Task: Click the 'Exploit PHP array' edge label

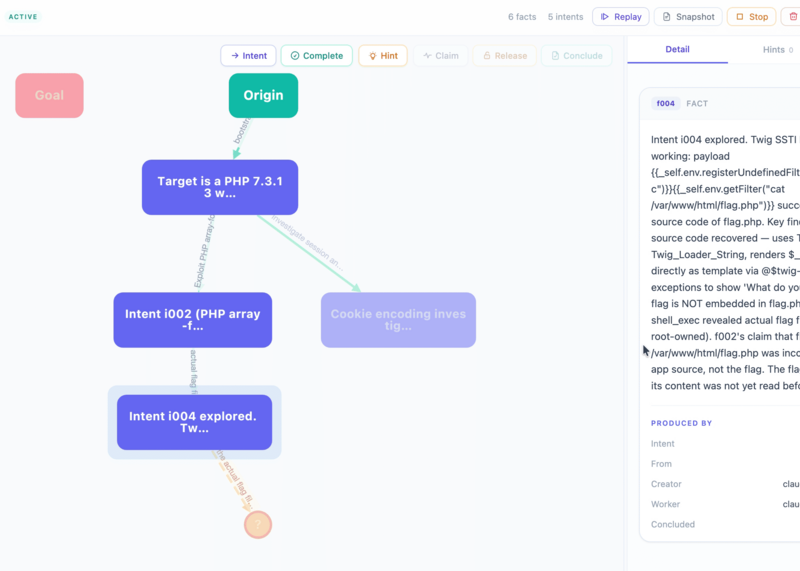Action: click(x=204, y=252)
